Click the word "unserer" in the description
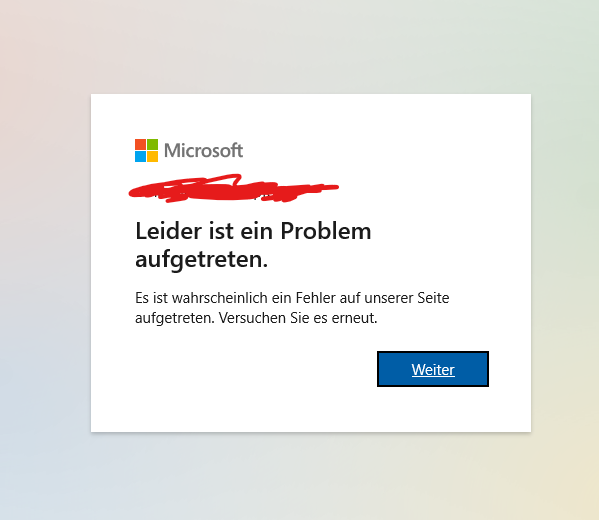 [389, 298]
